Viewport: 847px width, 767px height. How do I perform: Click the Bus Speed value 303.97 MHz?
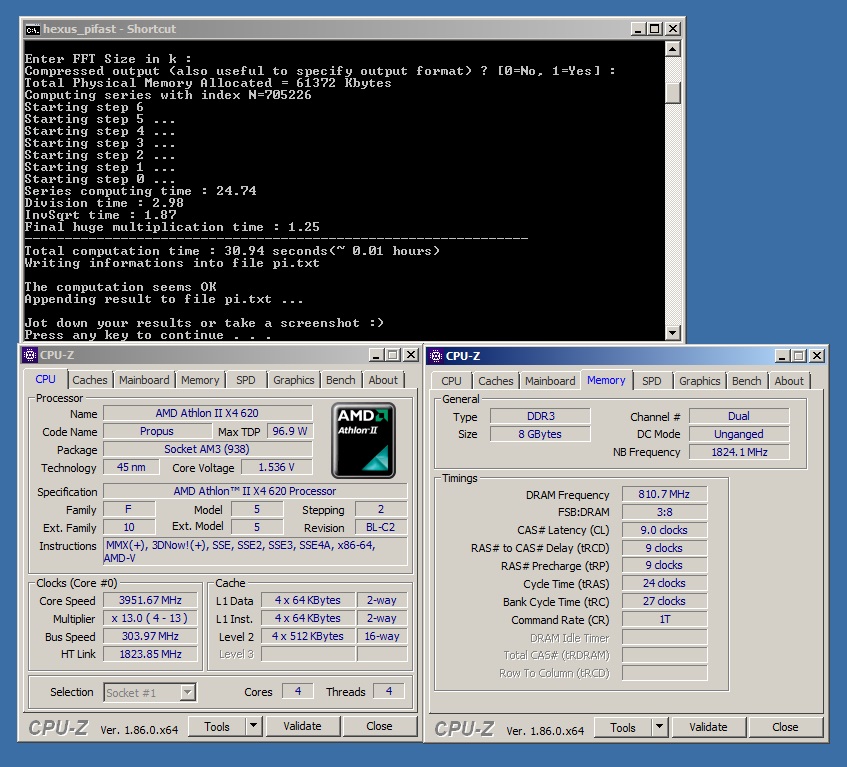click(x=150, y=636)
